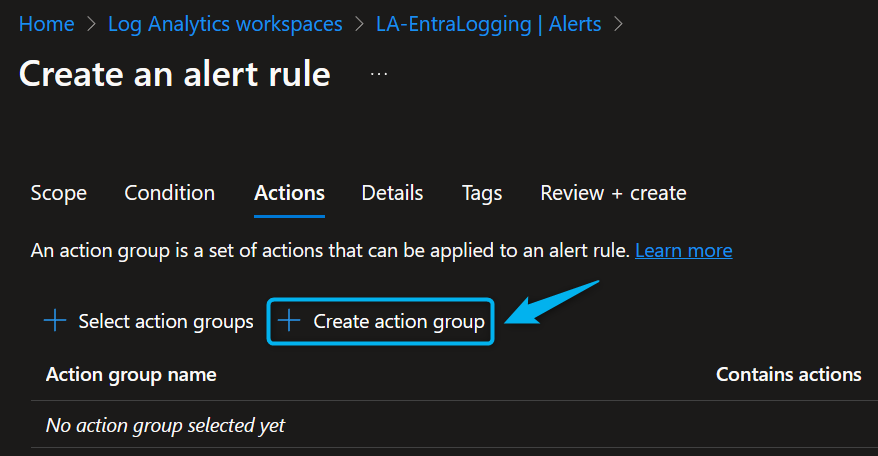Click the plus icon beside Select action groups
The image size is (878, 456).
[54, 321]
